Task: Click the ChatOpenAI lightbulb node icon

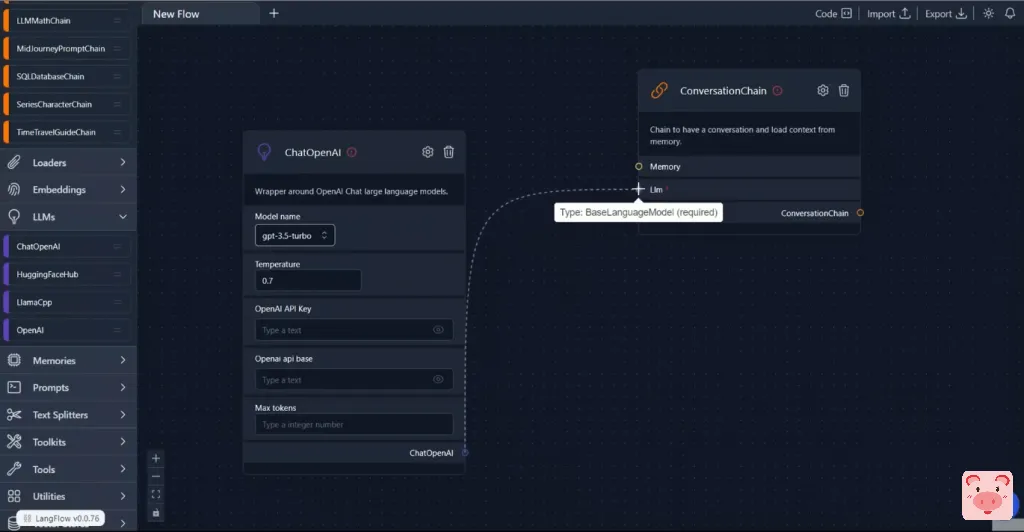Action: [x=264, y=152]
